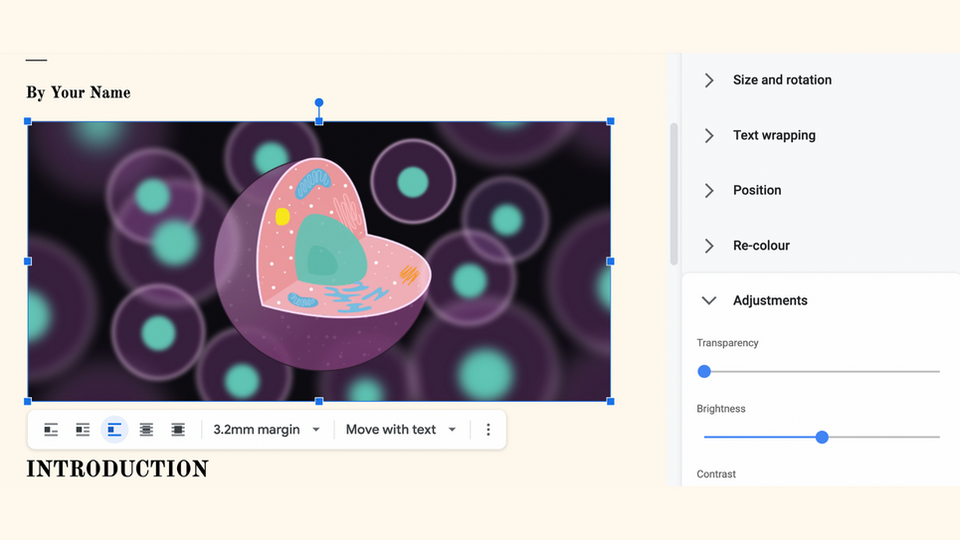Select the In line wrap icon

tap(51, 430)
